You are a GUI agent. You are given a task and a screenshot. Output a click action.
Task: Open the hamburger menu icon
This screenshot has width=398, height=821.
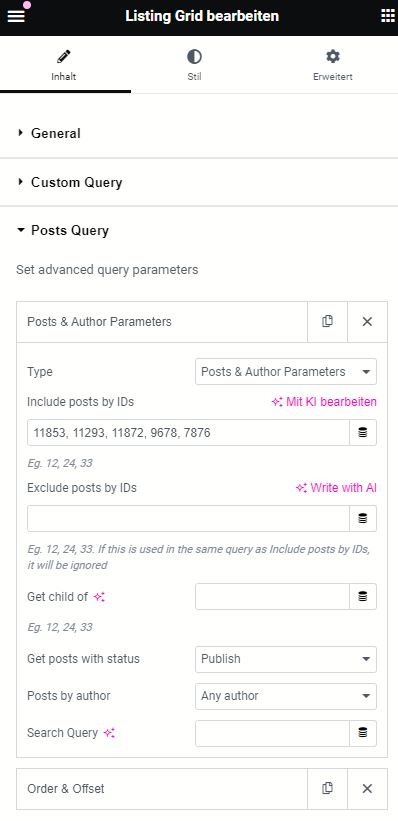(x=16, y=16)
